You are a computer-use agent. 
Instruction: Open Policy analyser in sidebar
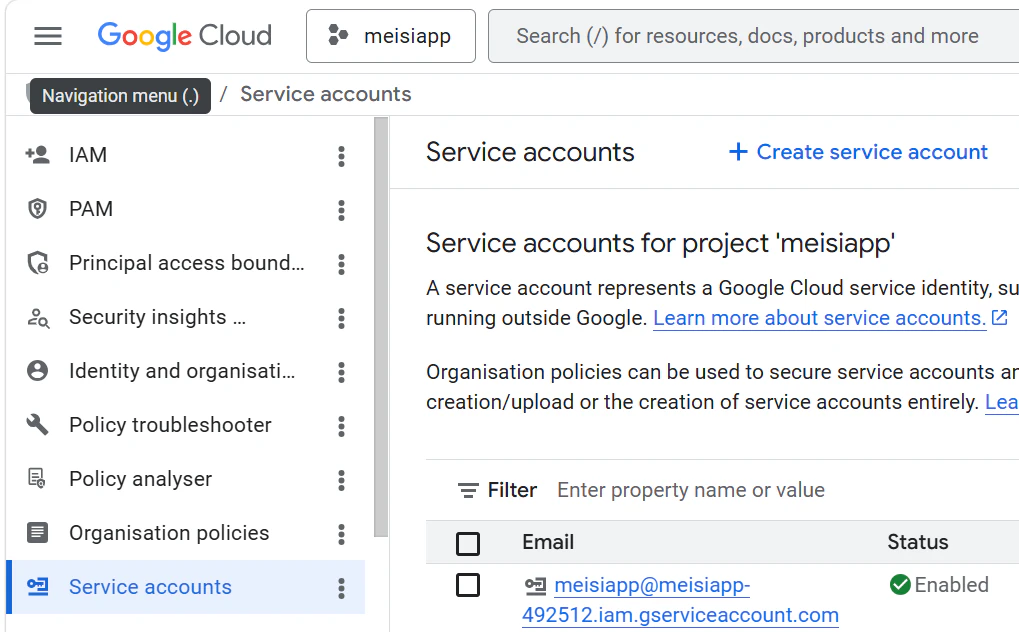[140, 479]
